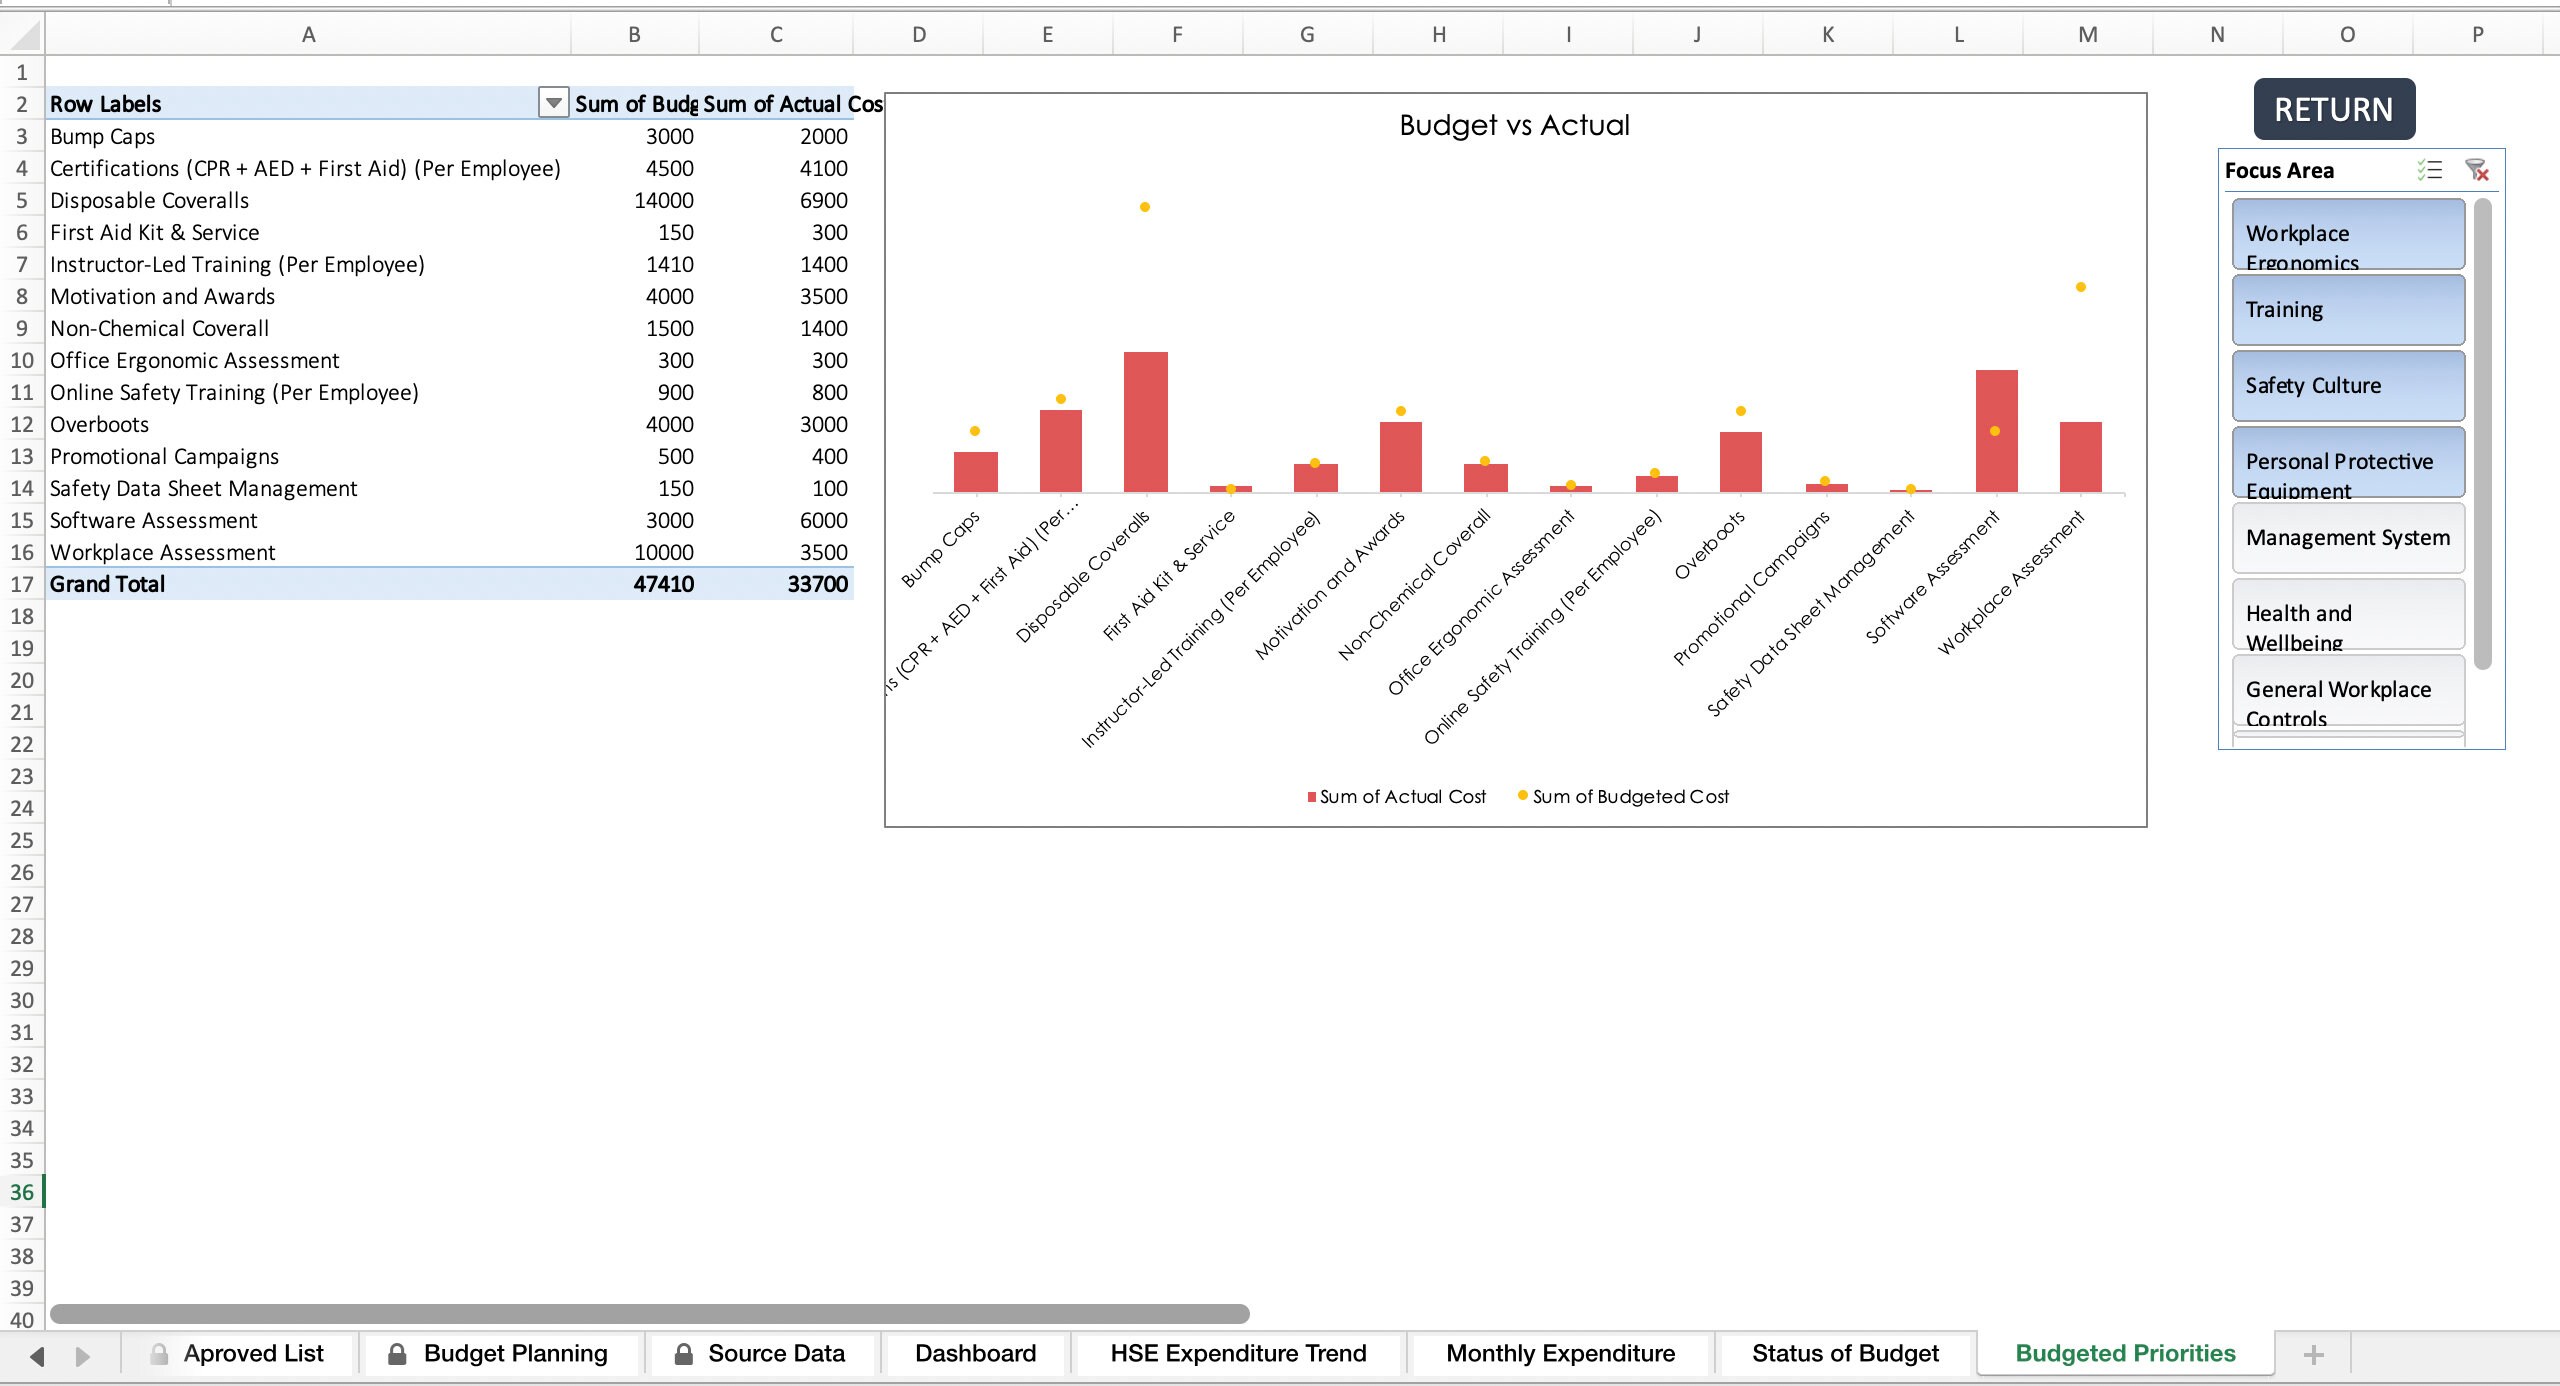Screen dimensions: 2560x1386
Task: Click the Sum of Actual Cost legend entry
Action: tap(1397, 796)
